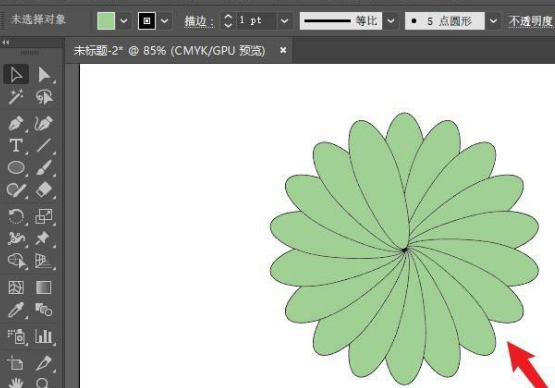Click the 1 pt stroke weight field
This screenshot has width=555, height=388.
[256, 21]
